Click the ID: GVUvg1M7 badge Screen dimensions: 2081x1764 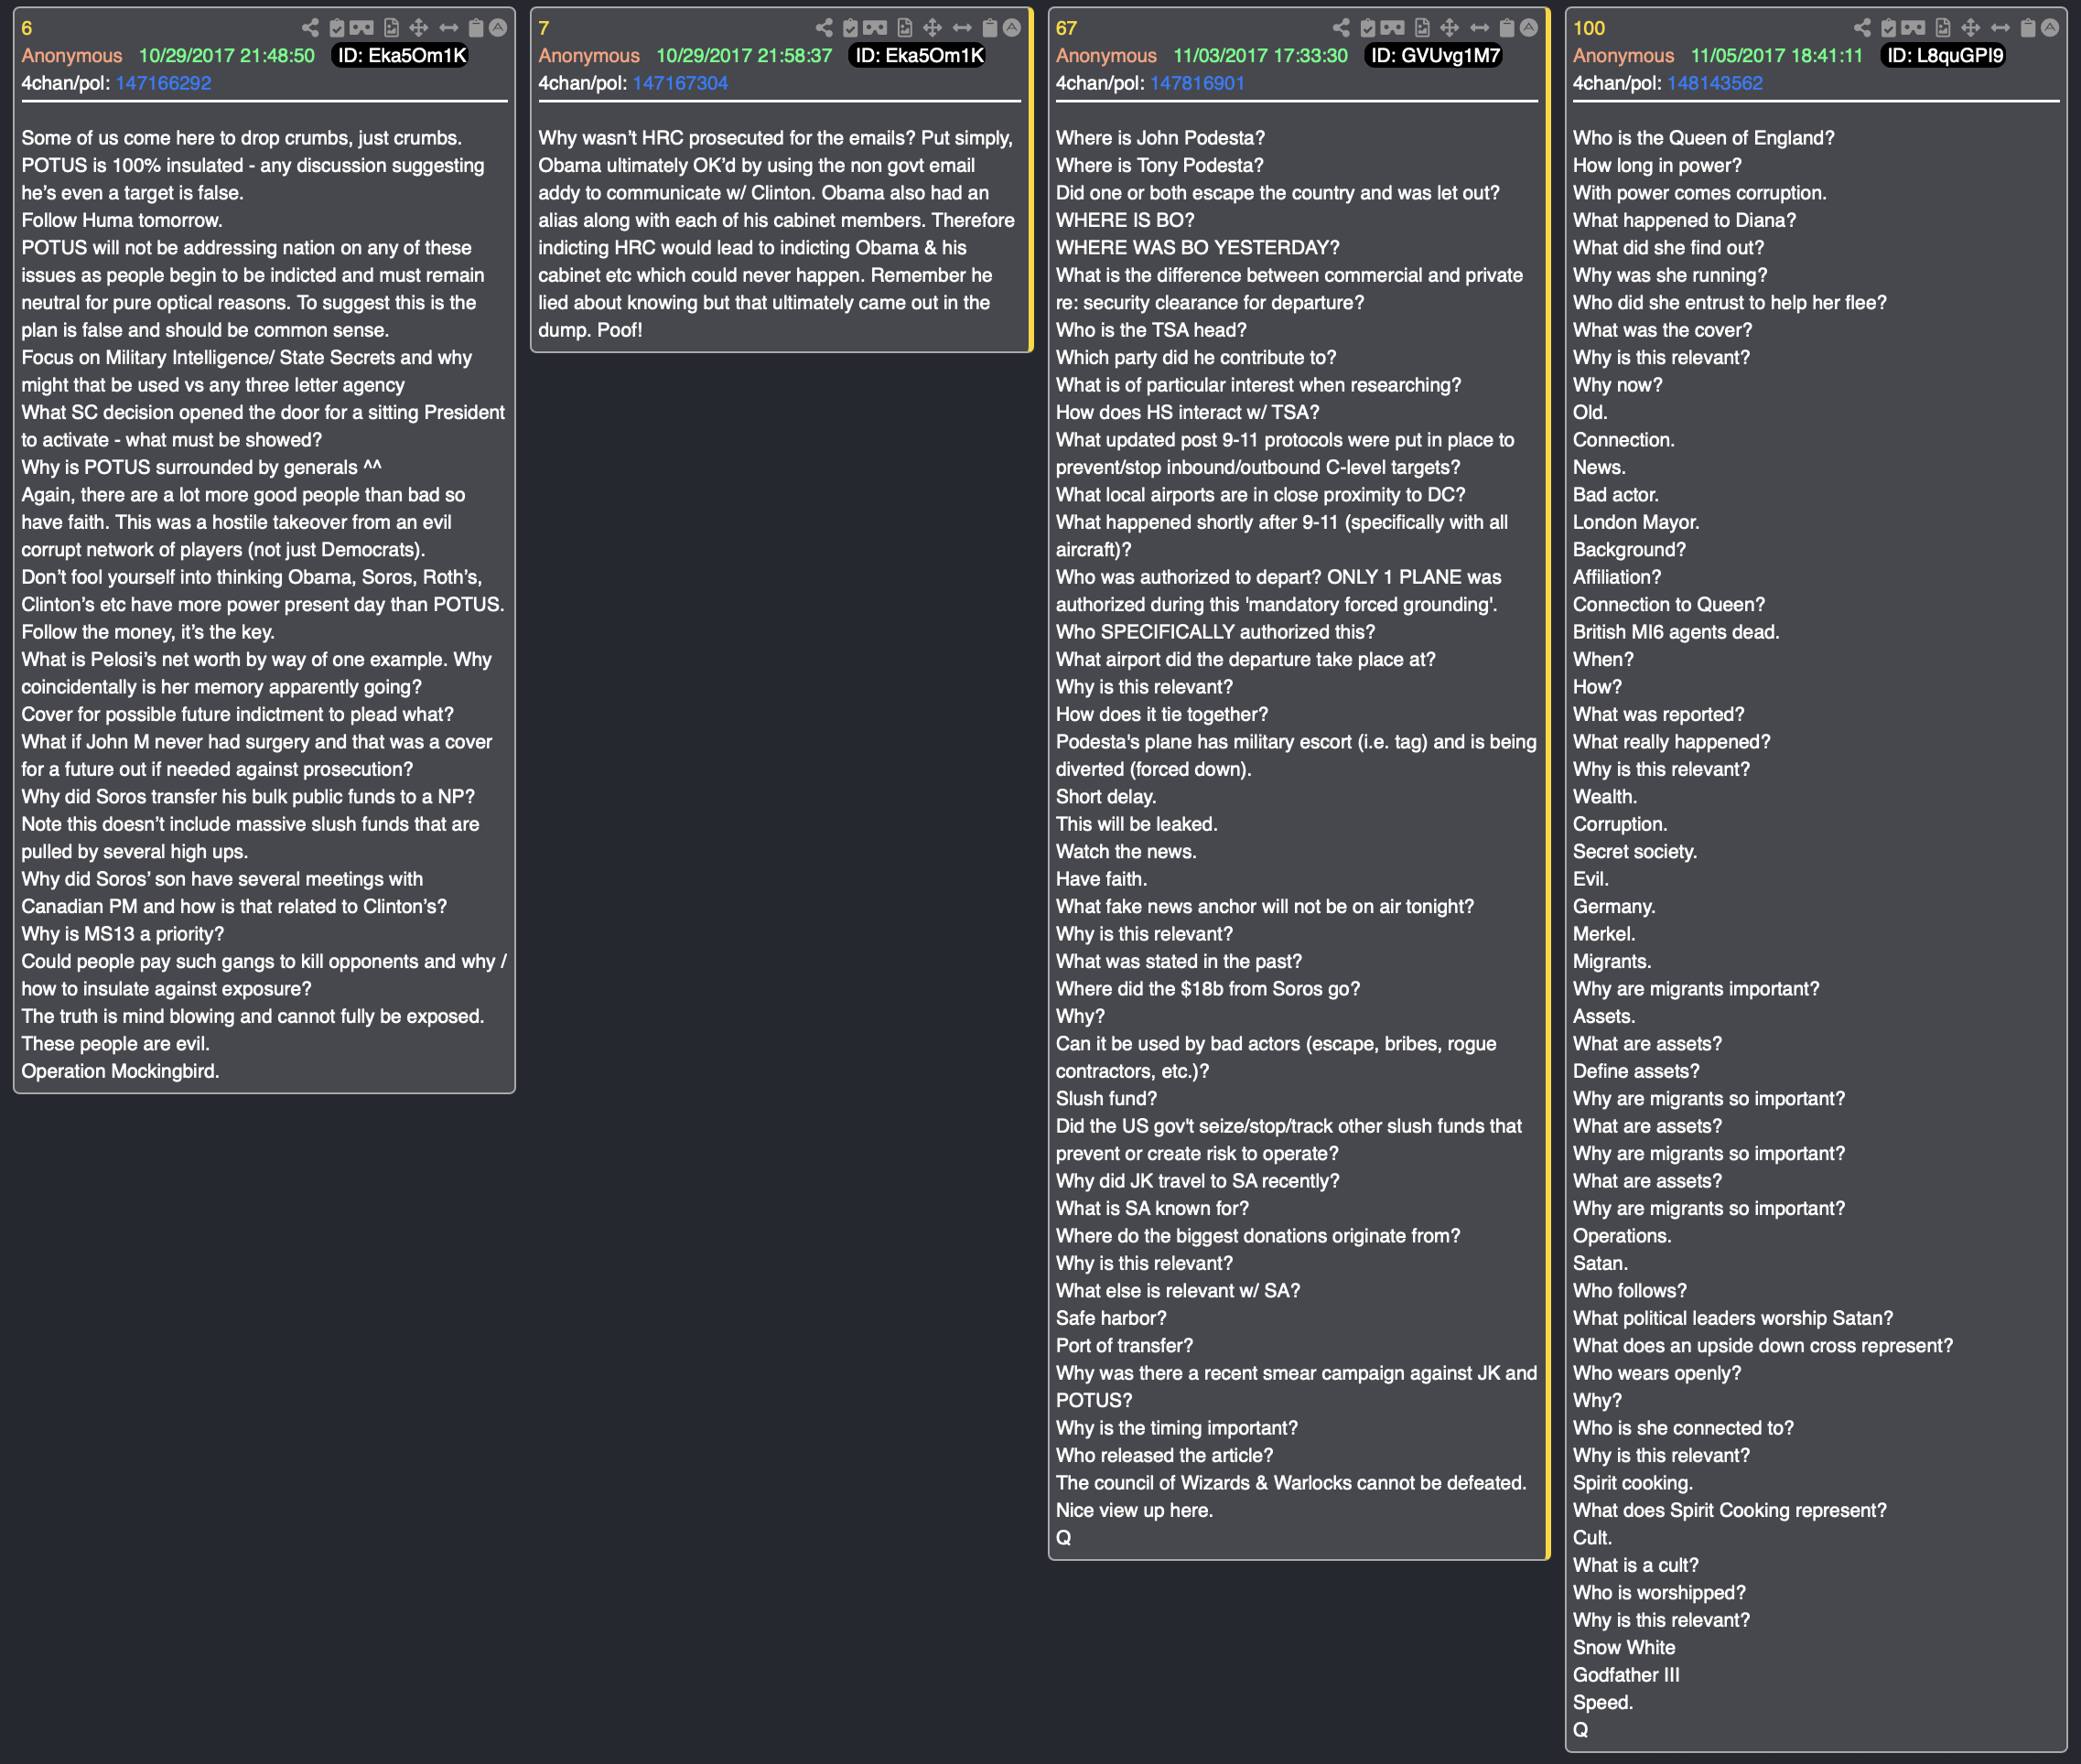coord(1435,55)
